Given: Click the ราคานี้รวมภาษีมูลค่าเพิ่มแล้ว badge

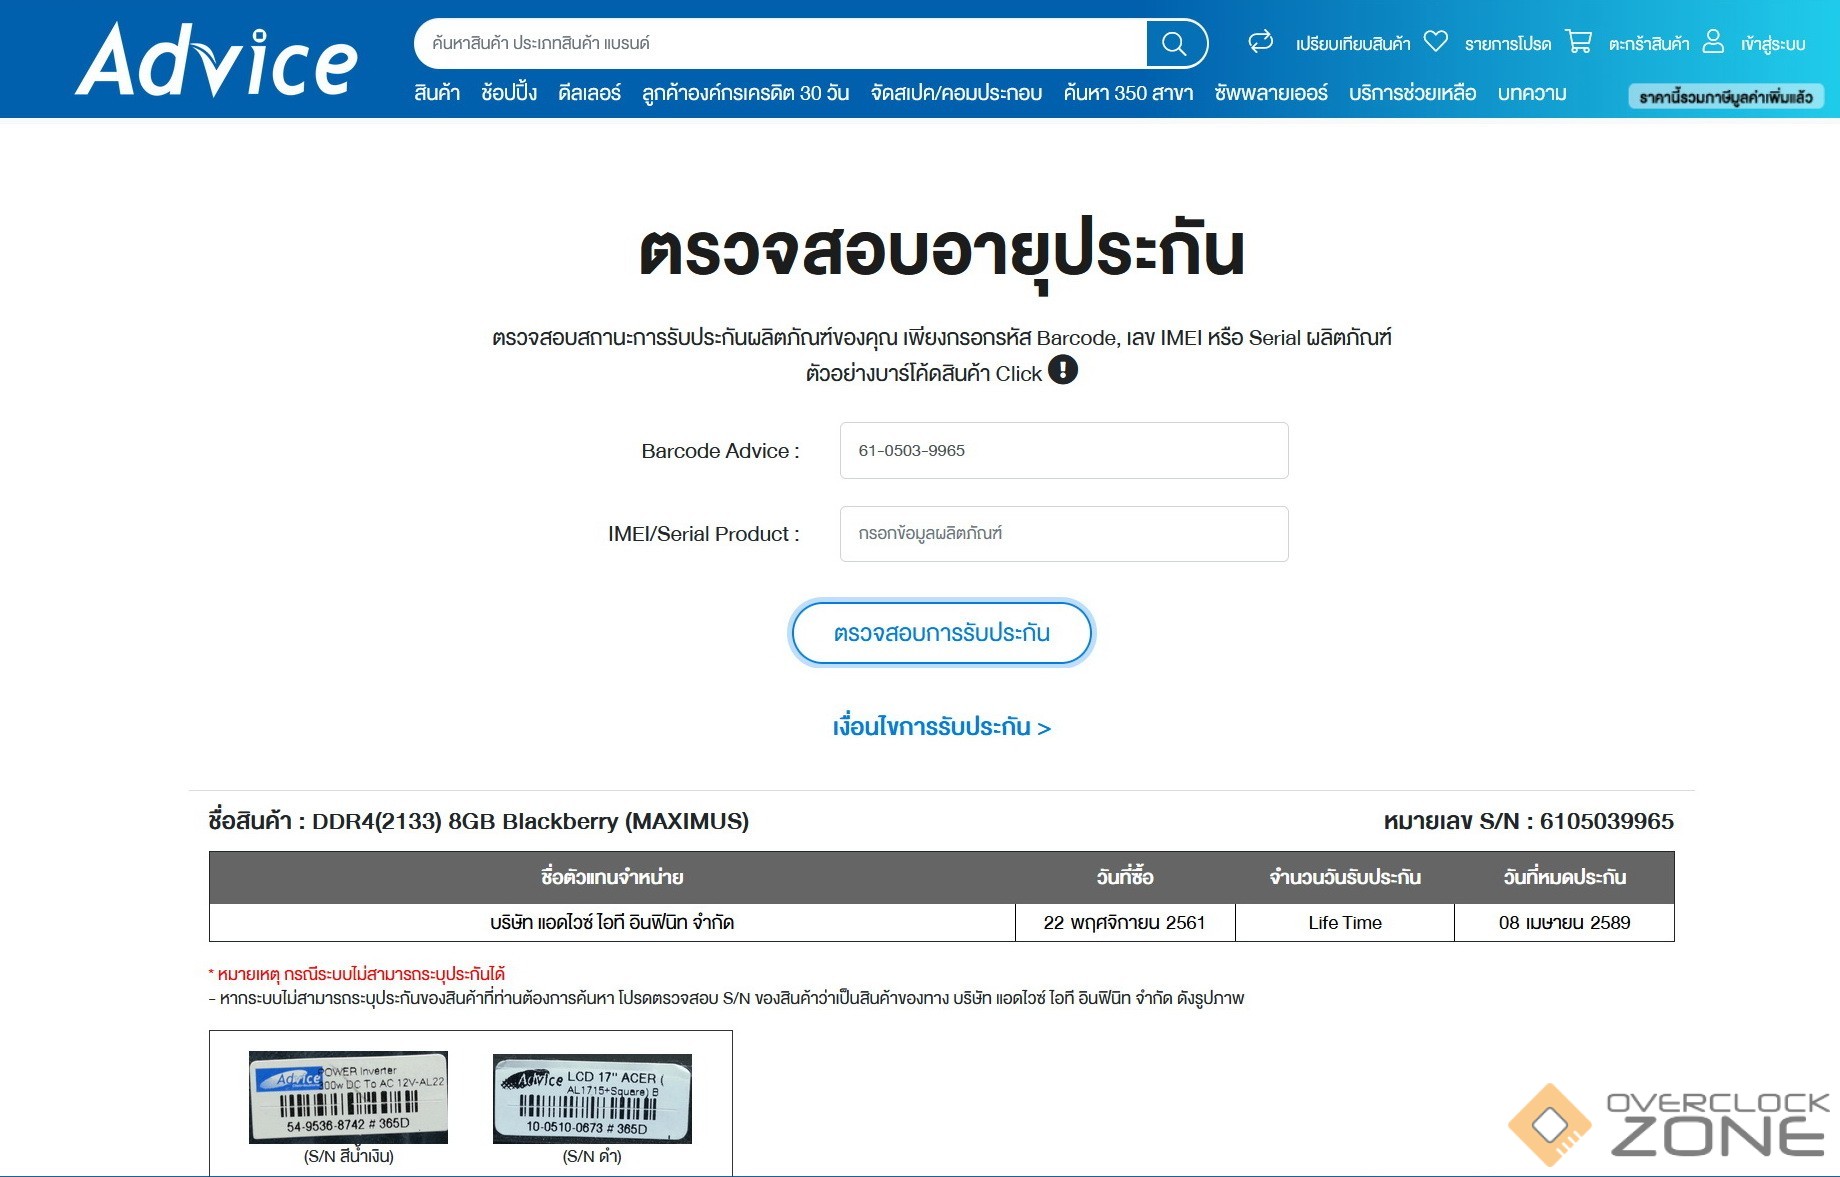Looking at the screenshot, I should (x=1726, y=97).
